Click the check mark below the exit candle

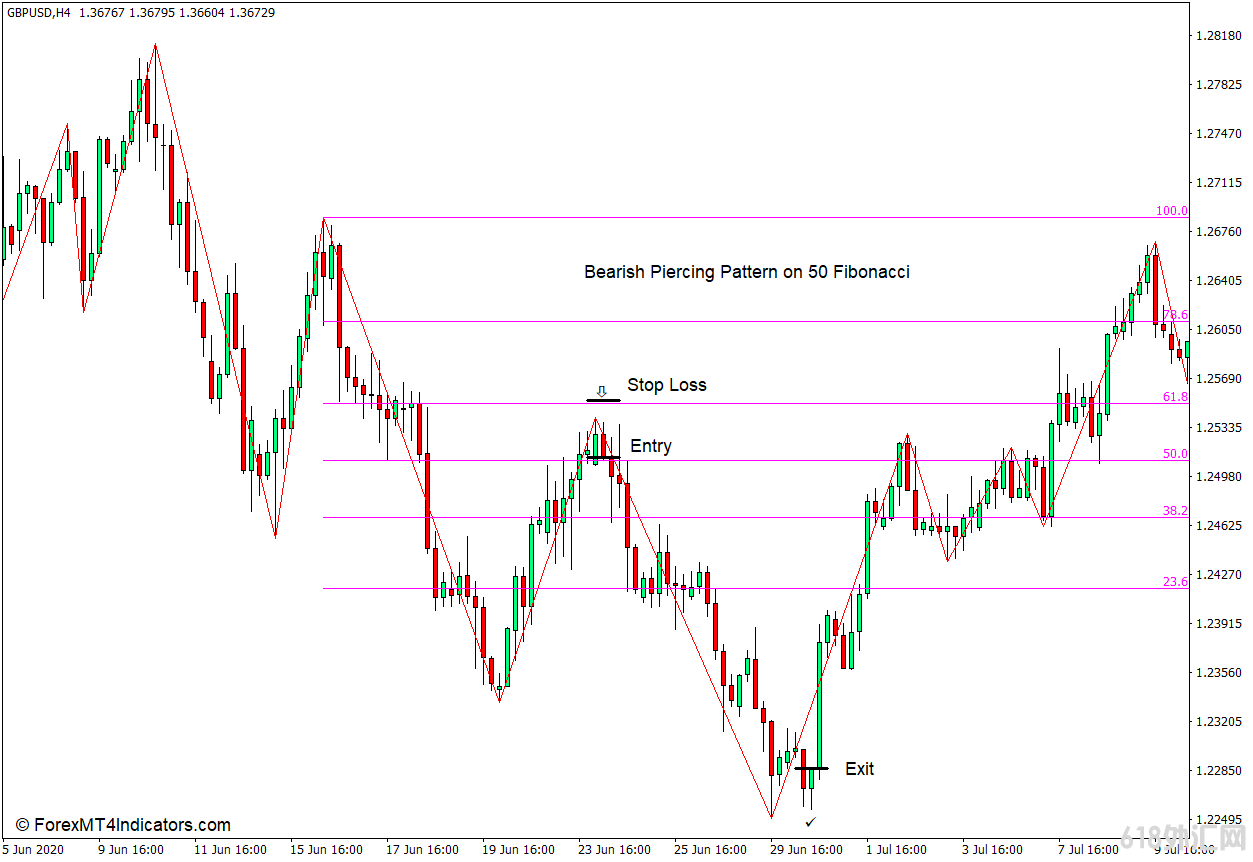810,821
